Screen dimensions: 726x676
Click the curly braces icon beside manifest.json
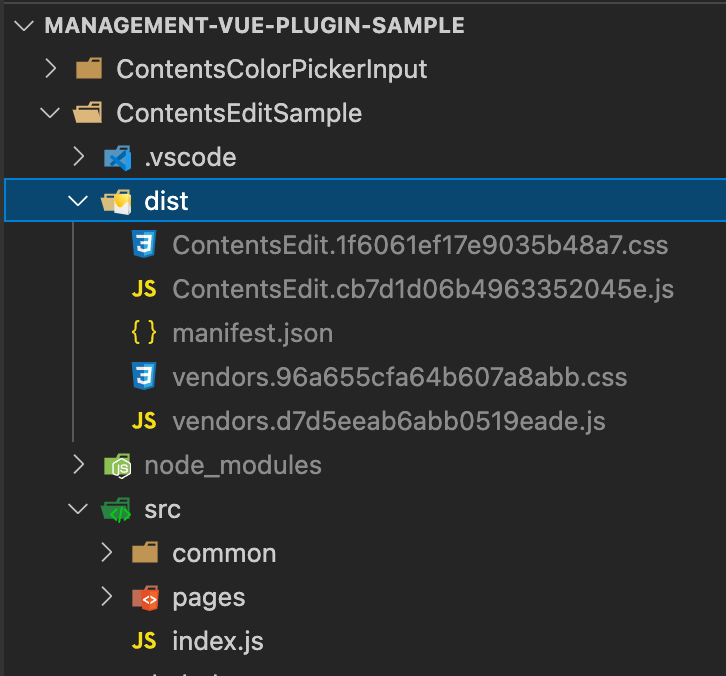(145, 333)
